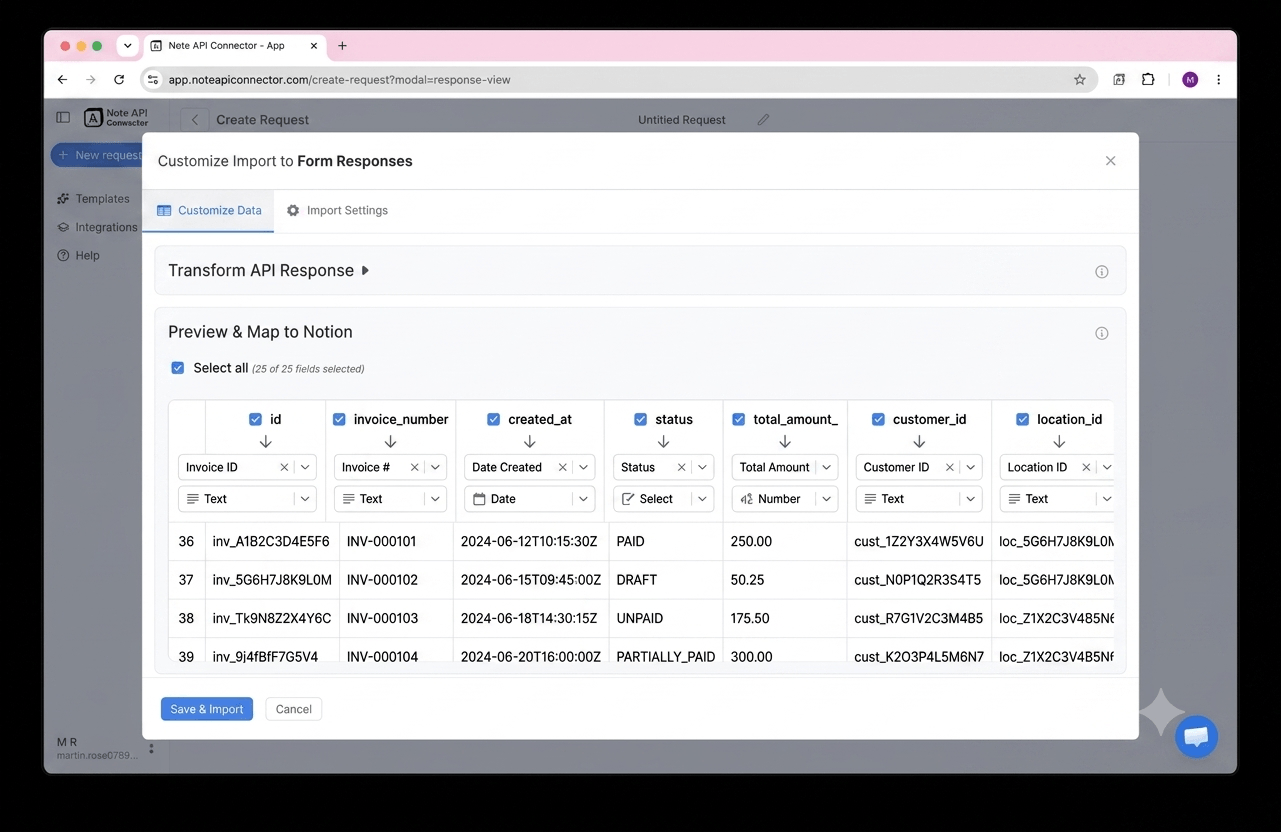Click cell cust_N0P1Q2R3S4T5
This screenshot has height=832, width=1281.
(x=917, y=580)
